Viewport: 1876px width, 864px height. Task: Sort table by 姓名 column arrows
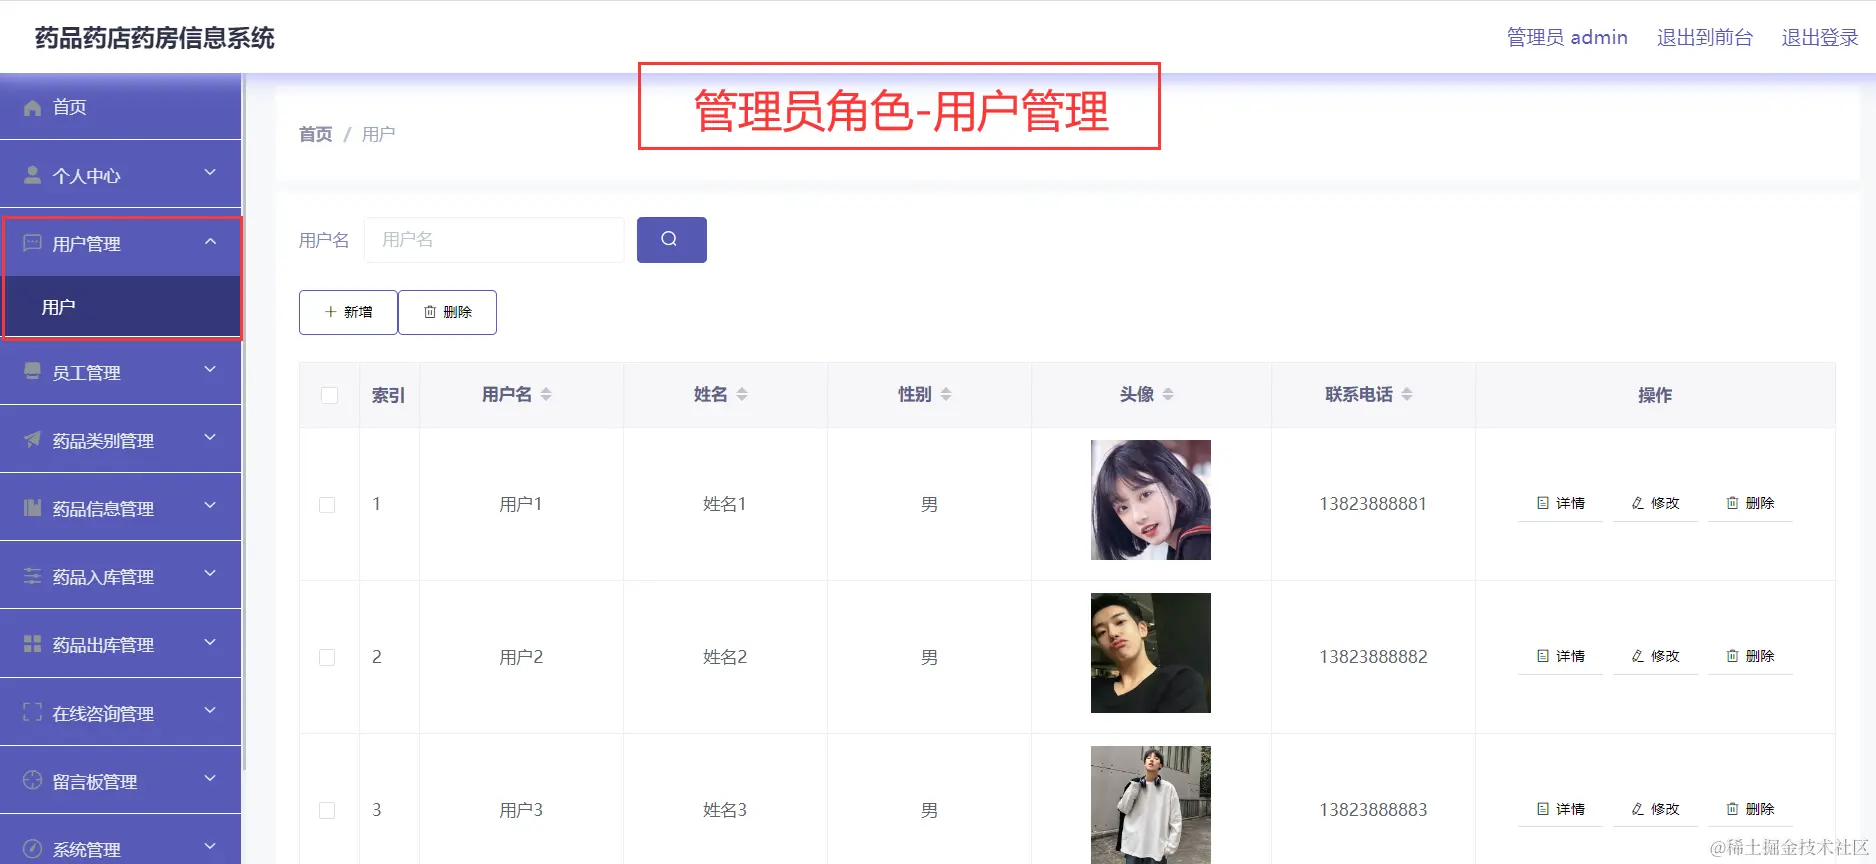click(742, 395)
